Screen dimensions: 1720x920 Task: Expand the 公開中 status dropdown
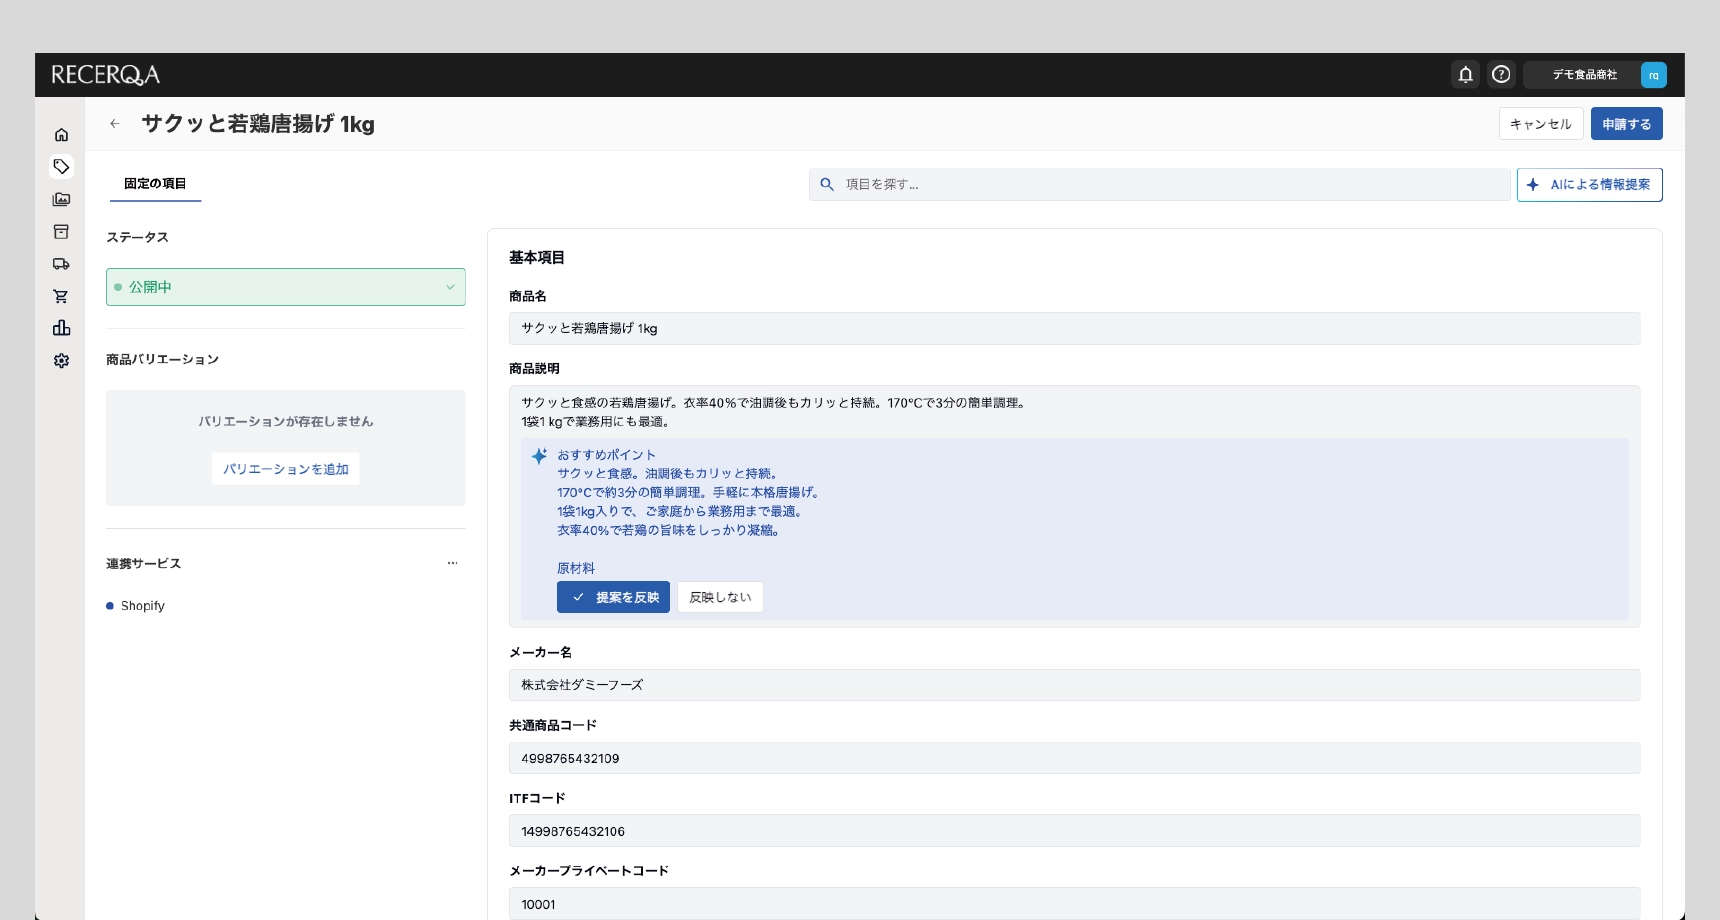[x=285, y=287]
